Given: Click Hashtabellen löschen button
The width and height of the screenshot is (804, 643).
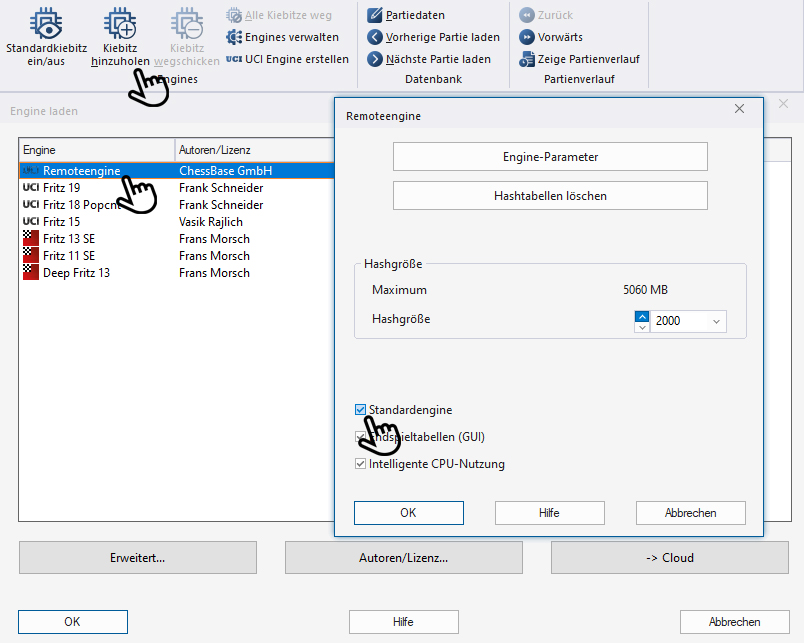Looking at the screenshot, I should (x=550, y=196).
